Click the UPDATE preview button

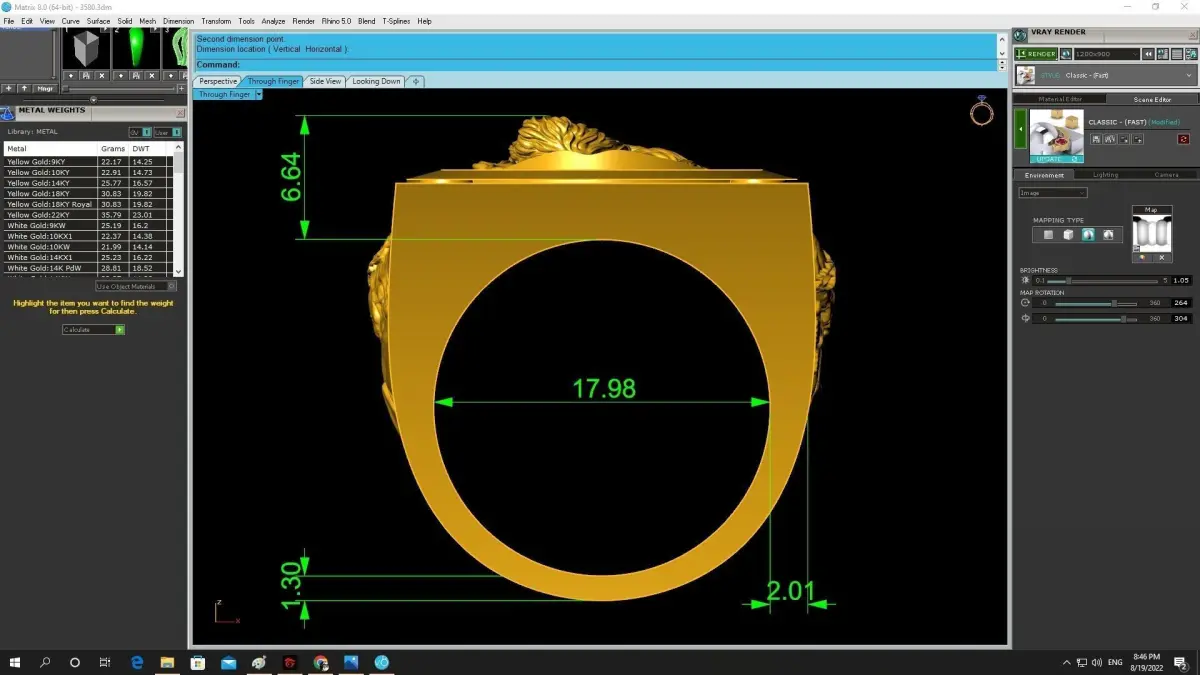(1056, 159)
